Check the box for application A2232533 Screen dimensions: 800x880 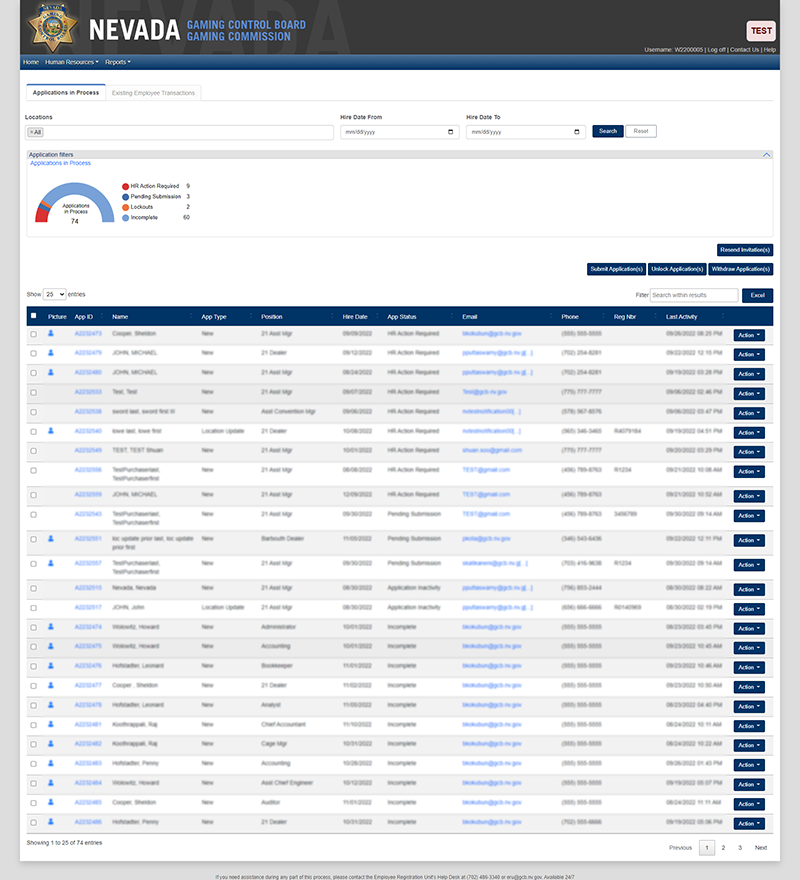(34, 393)
